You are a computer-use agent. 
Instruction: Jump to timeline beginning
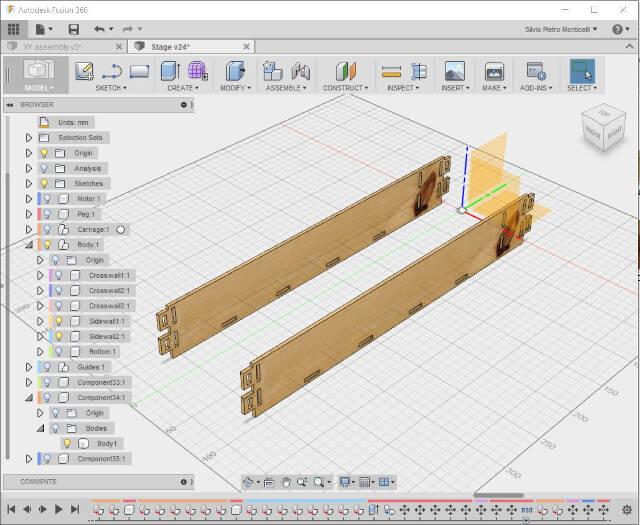[x=11, y=509]
